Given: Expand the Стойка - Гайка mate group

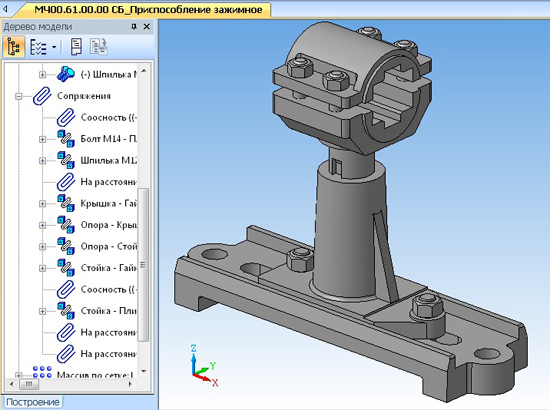Looking at the screenshot, I should 42,268.
